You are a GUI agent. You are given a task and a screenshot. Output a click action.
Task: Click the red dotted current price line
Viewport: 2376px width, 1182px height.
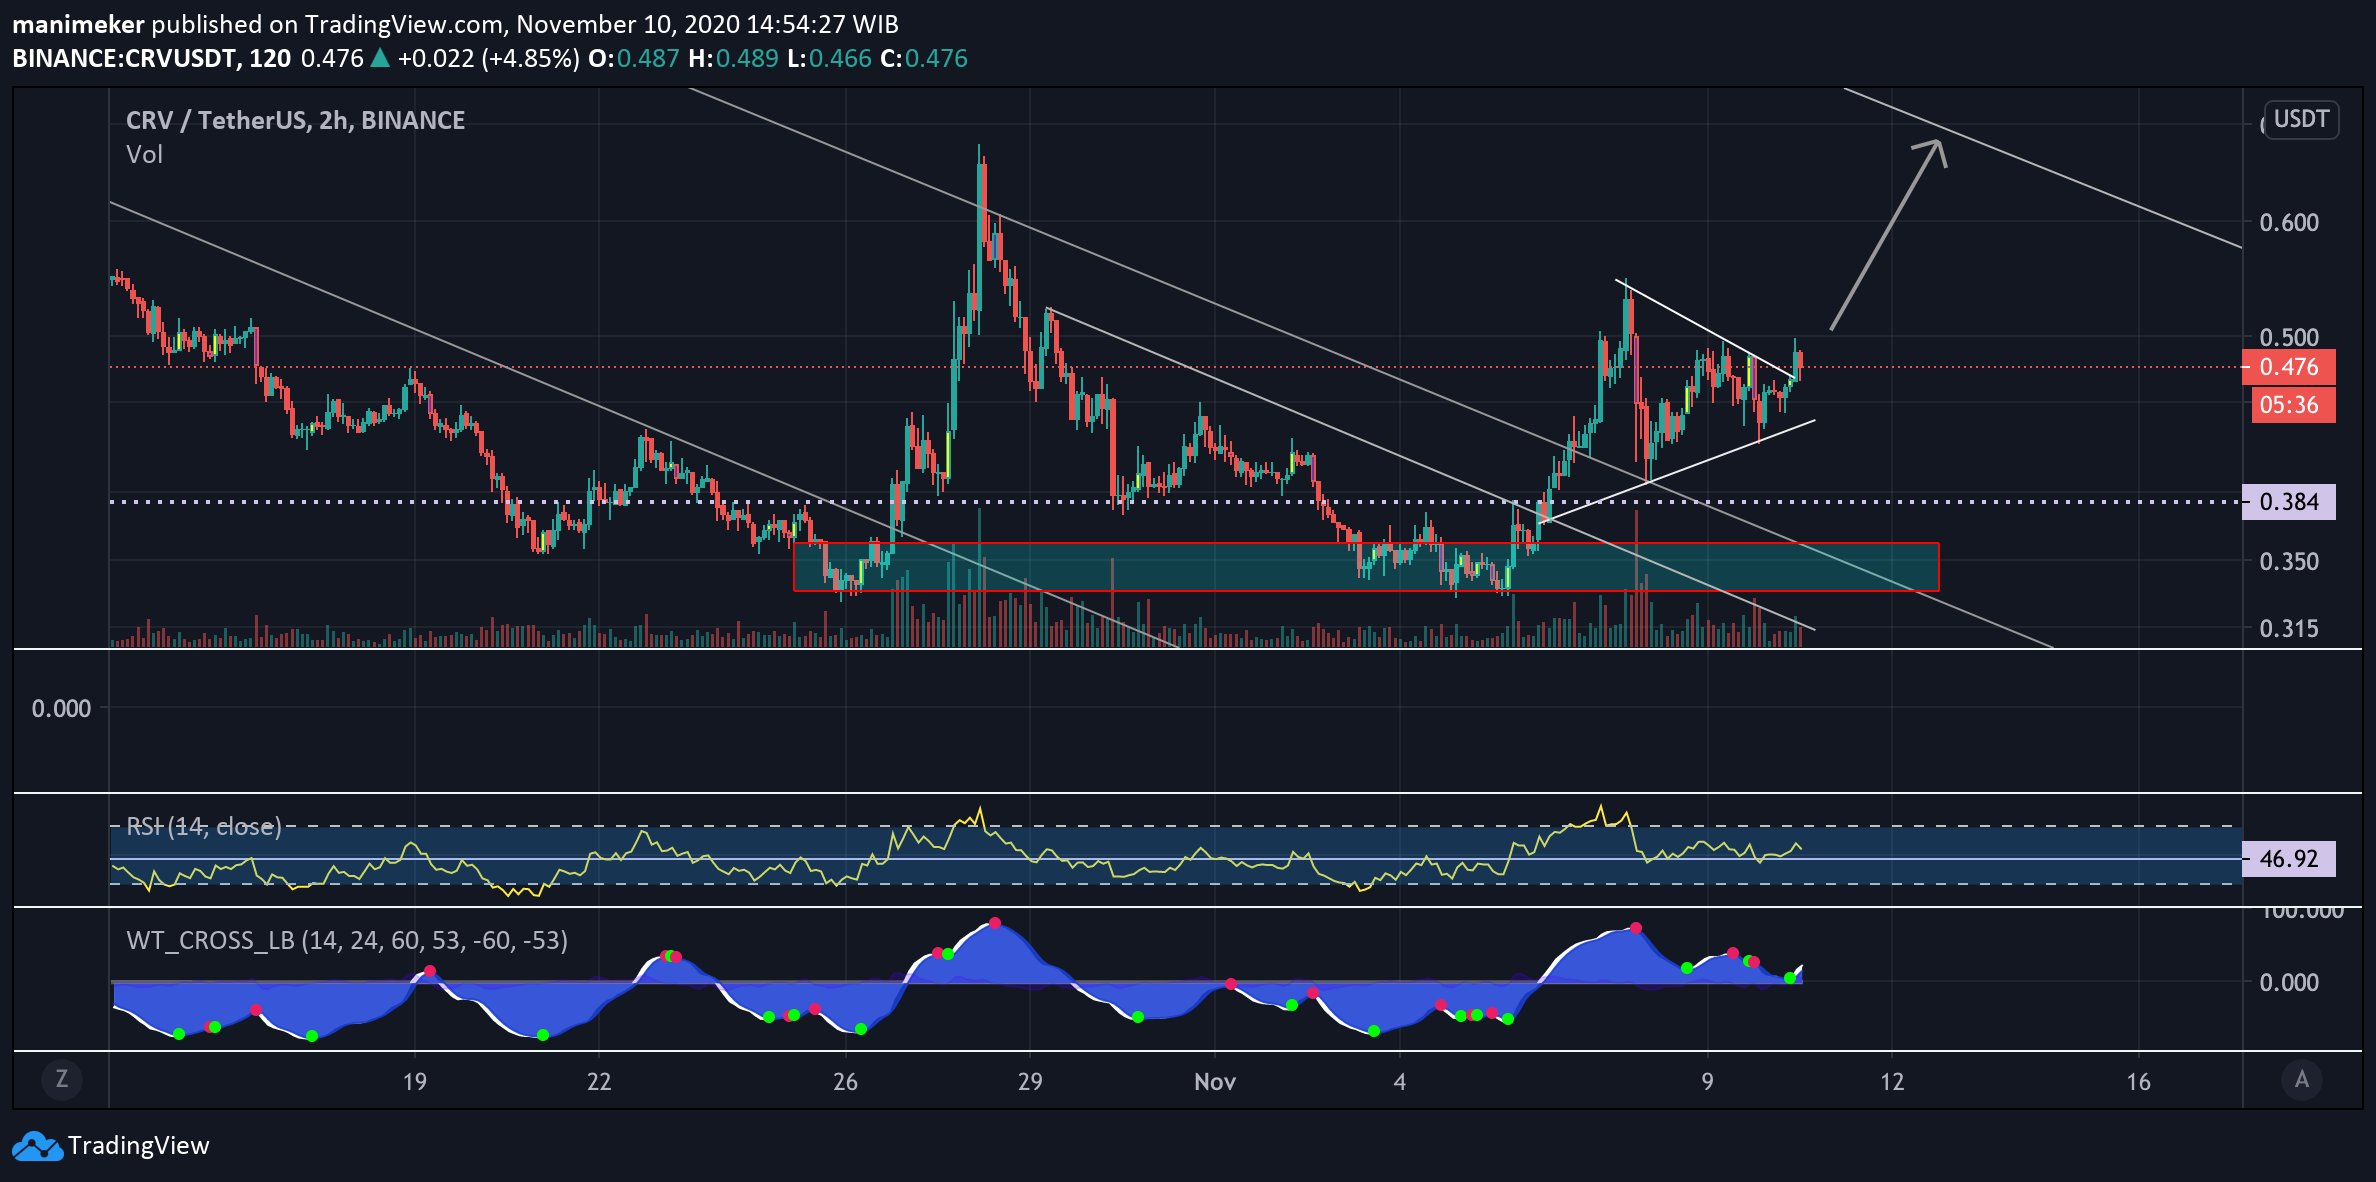[1175, 367]
